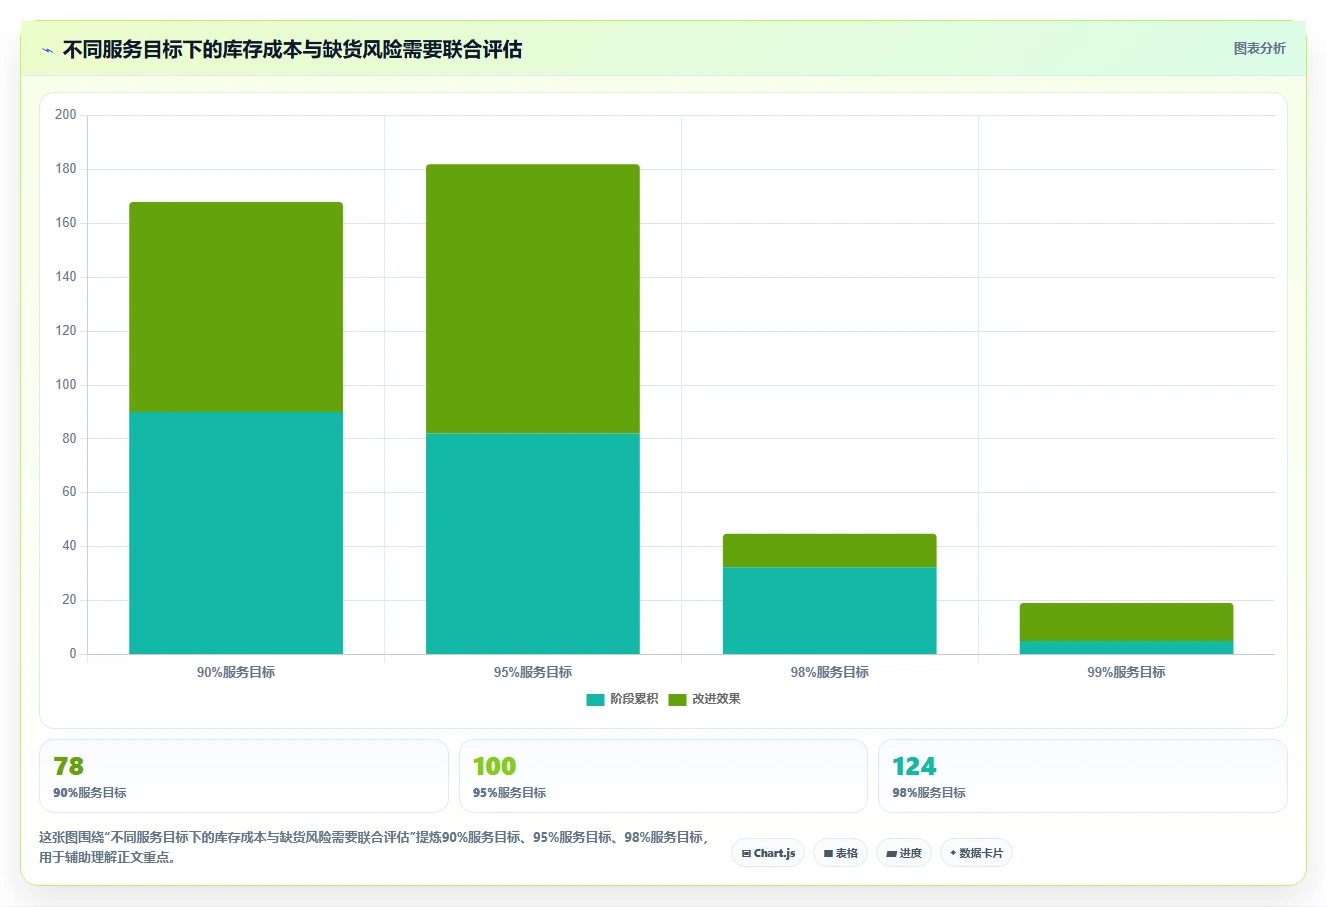This screenshot has width=1327, height=907.
Task: Click the y-axis value 200
Action: 66,115
